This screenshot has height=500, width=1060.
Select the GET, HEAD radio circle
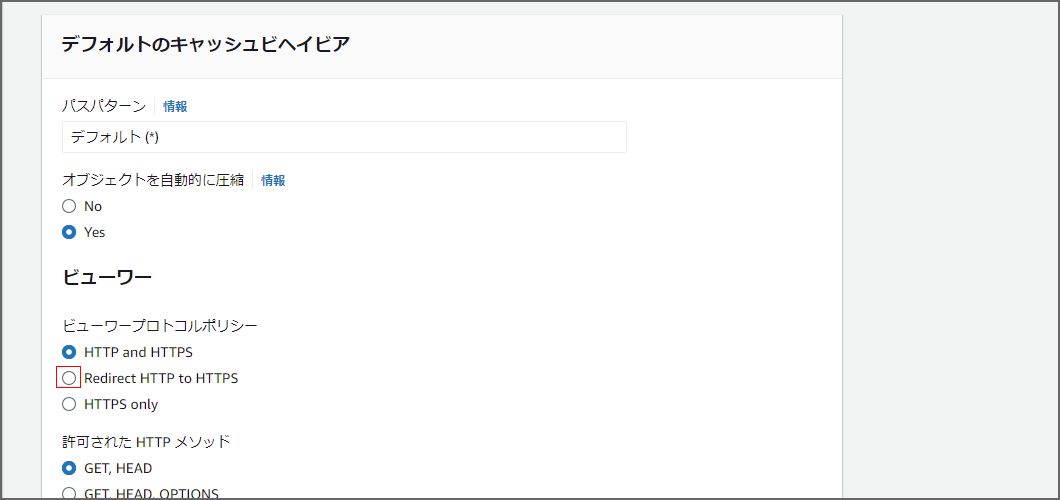pyautogui.click(x=69, y=468)
